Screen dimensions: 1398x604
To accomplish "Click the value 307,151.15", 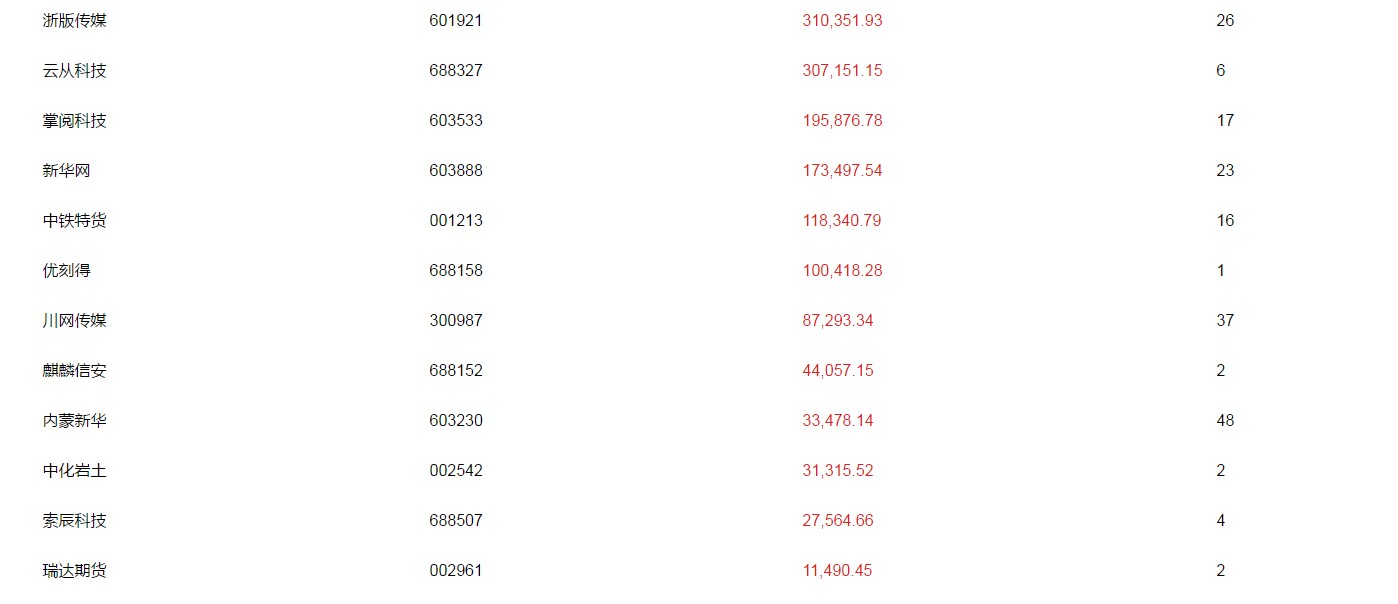I will click(x=842, y=71).
